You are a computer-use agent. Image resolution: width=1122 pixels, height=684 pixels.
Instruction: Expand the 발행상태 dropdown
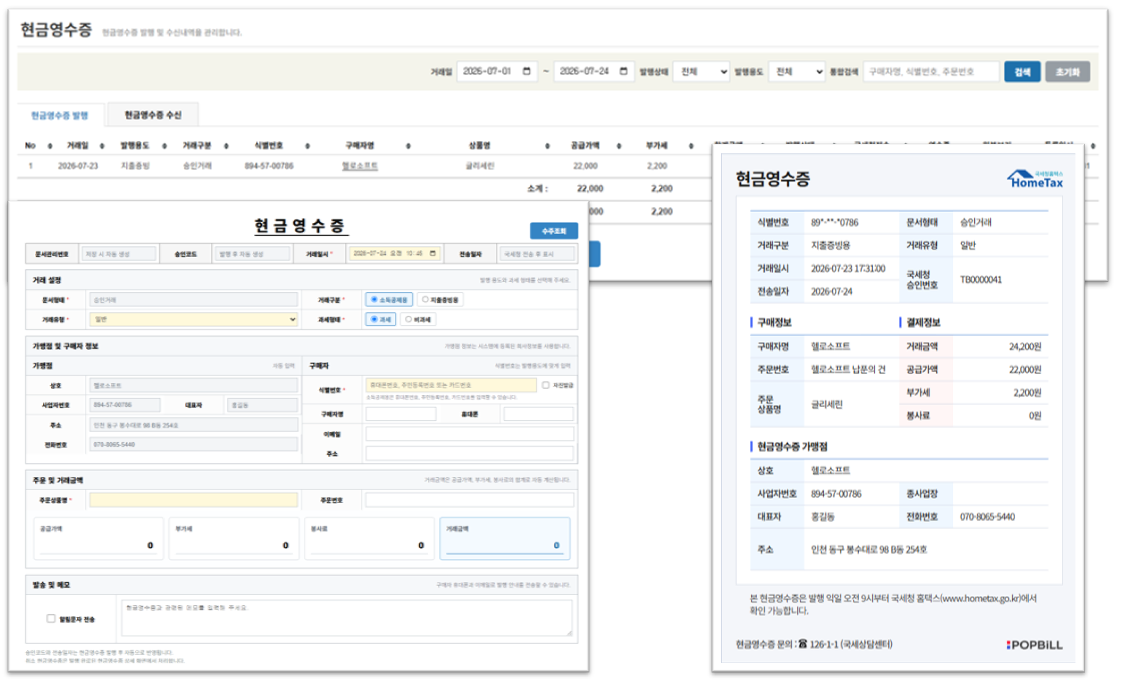pos(701,72)
